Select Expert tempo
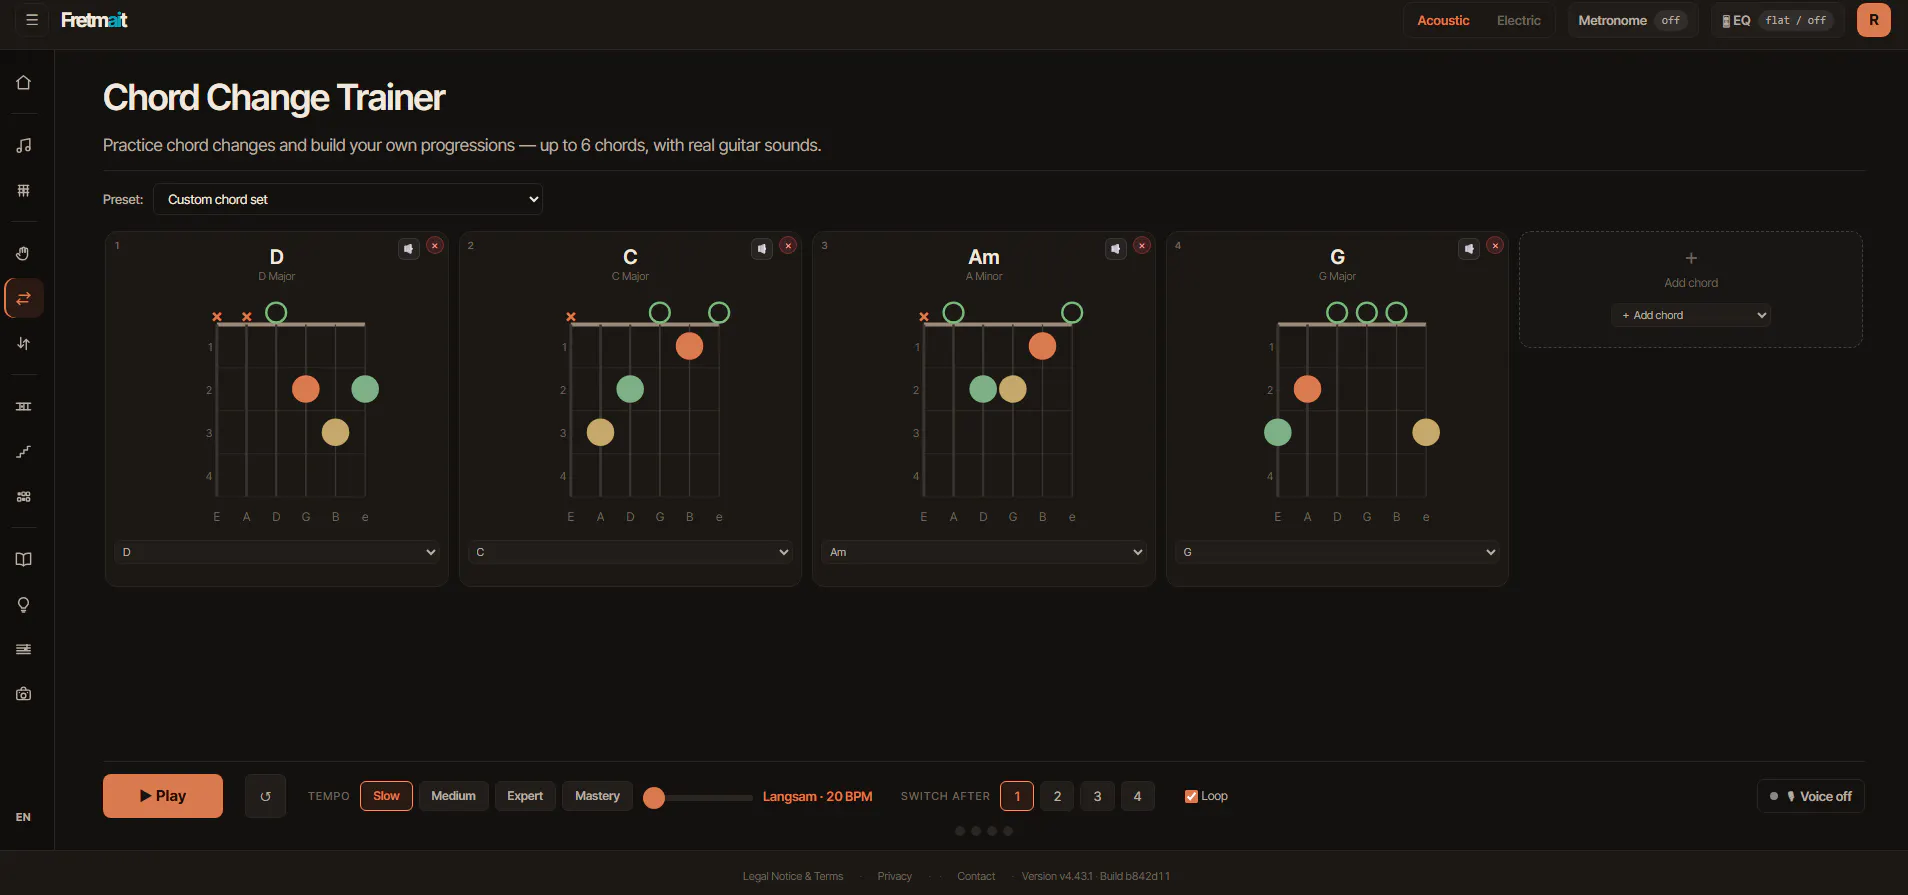 pyautogui.click(x=525, y=796)
